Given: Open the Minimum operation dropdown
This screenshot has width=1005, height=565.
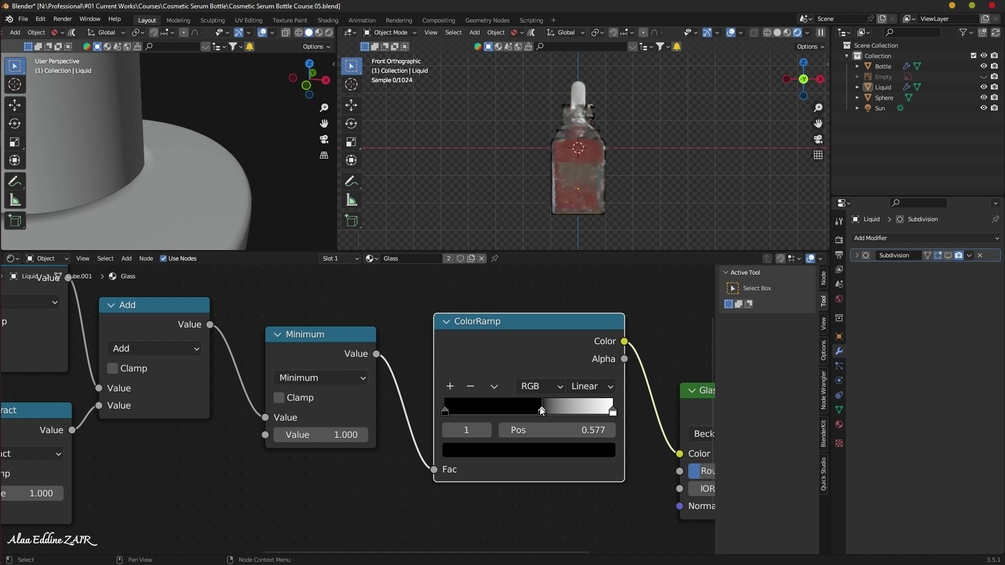Looking at the screenshot, I should [321, 378].
